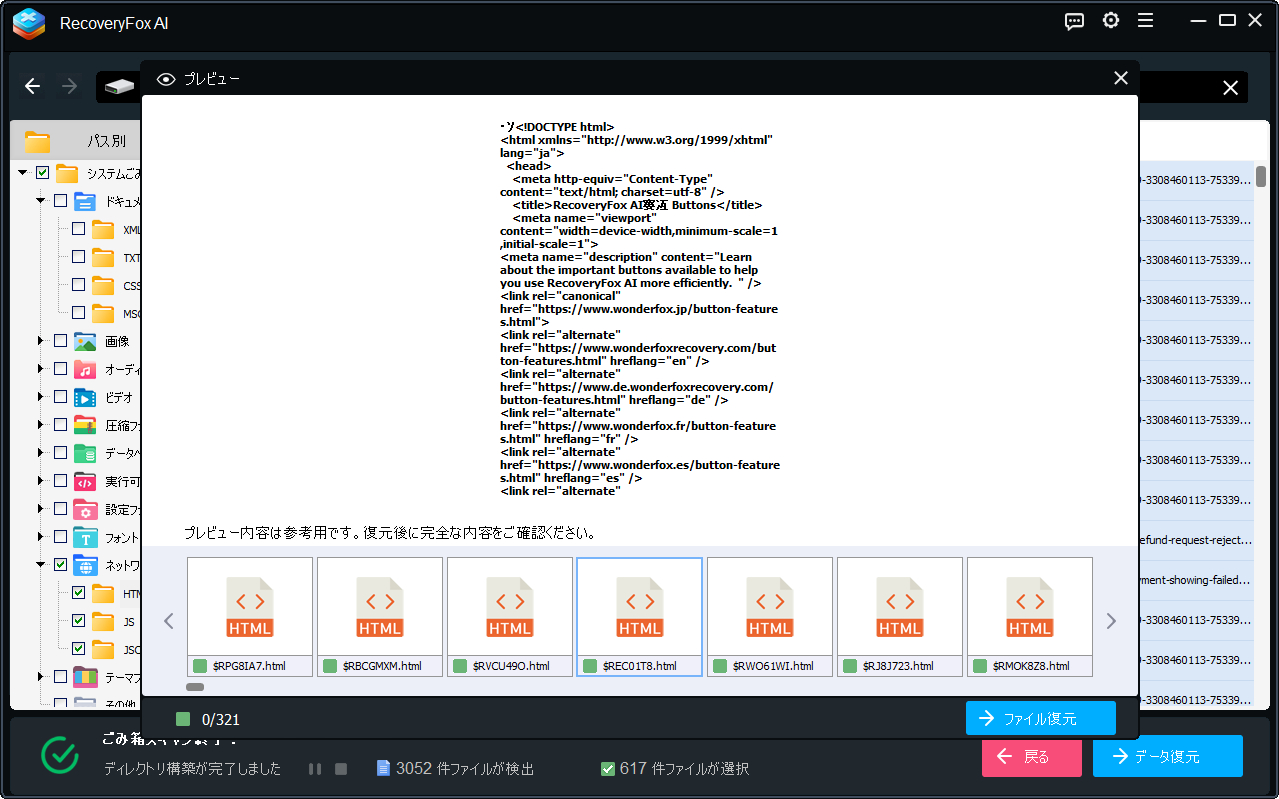Select the フォント font folder icon
This screenshot has width=1279, height=799.
85,537
